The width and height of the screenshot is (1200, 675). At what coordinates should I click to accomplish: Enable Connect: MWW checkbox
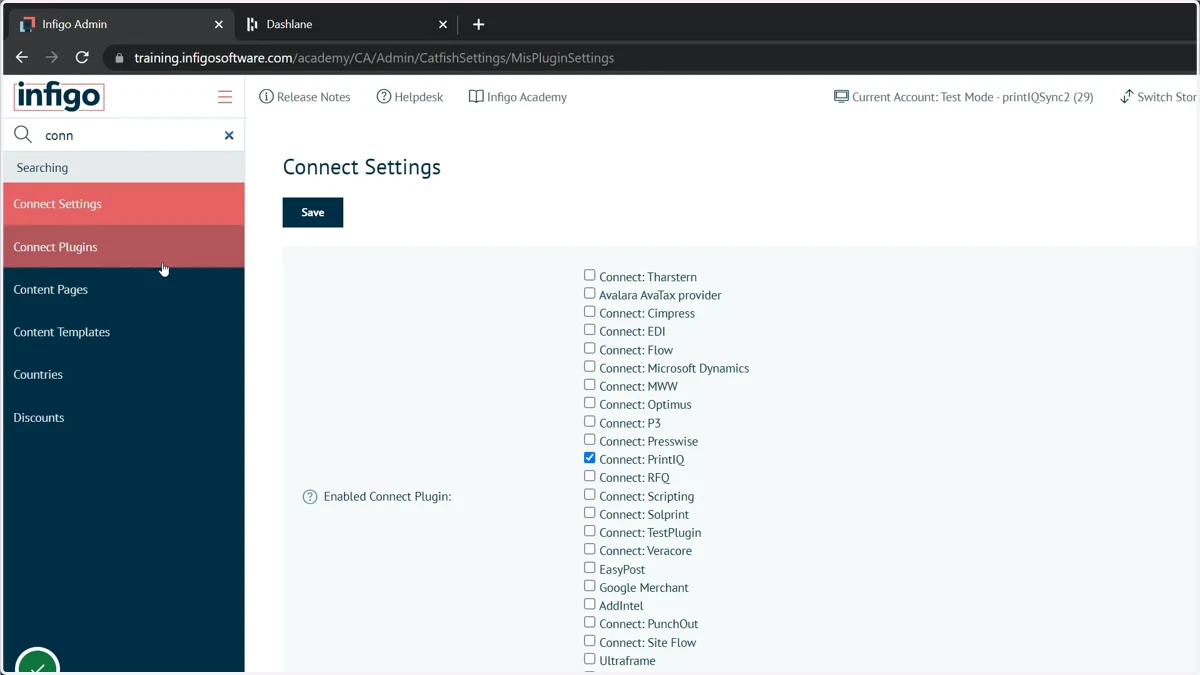click(x=590, y=385)
